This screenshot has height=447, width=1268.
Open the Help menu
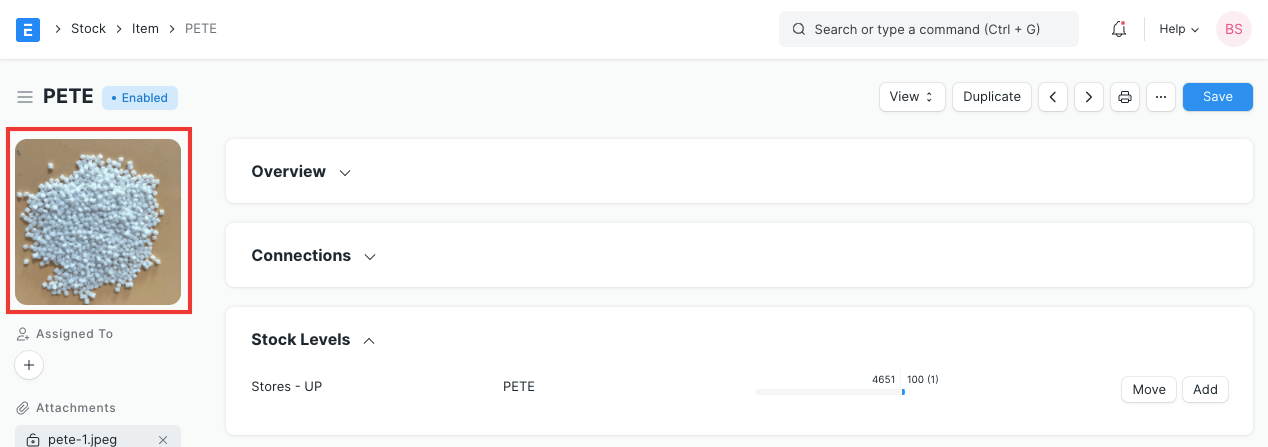(x=1178, y=29)
